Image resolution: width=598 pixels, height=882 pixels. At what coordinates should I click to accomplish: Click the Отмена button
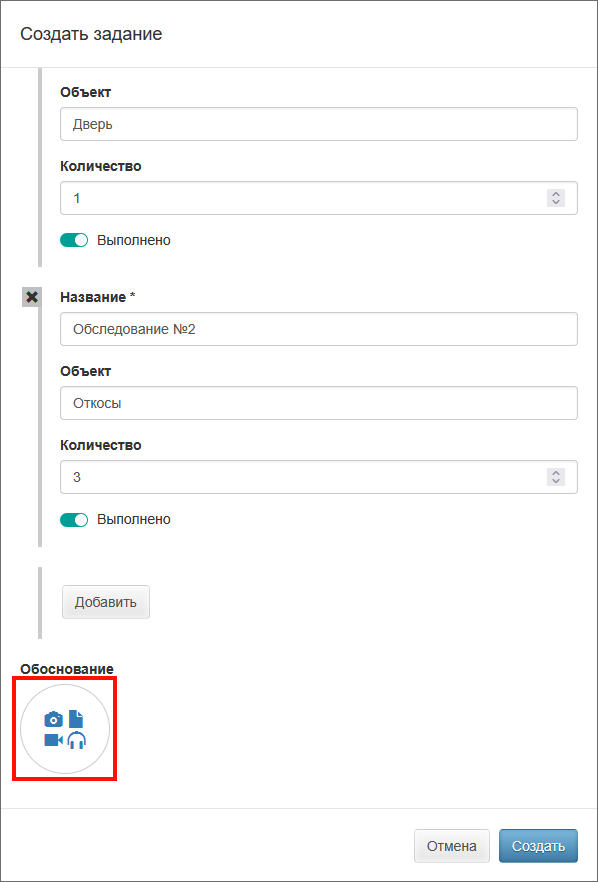pos(452,846)
